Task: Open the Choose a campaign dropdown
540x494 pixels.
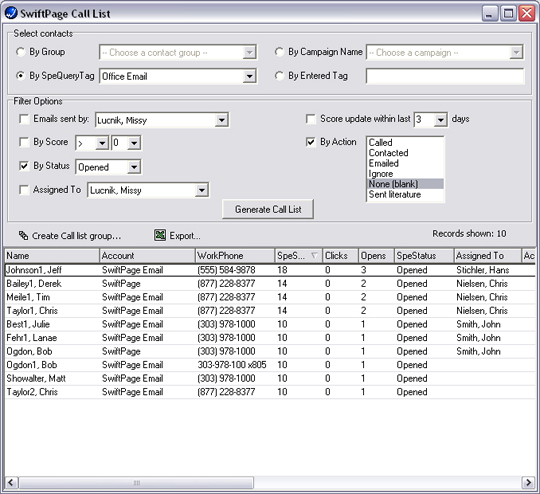Action: pyautogui.click(x=516, y=53)
